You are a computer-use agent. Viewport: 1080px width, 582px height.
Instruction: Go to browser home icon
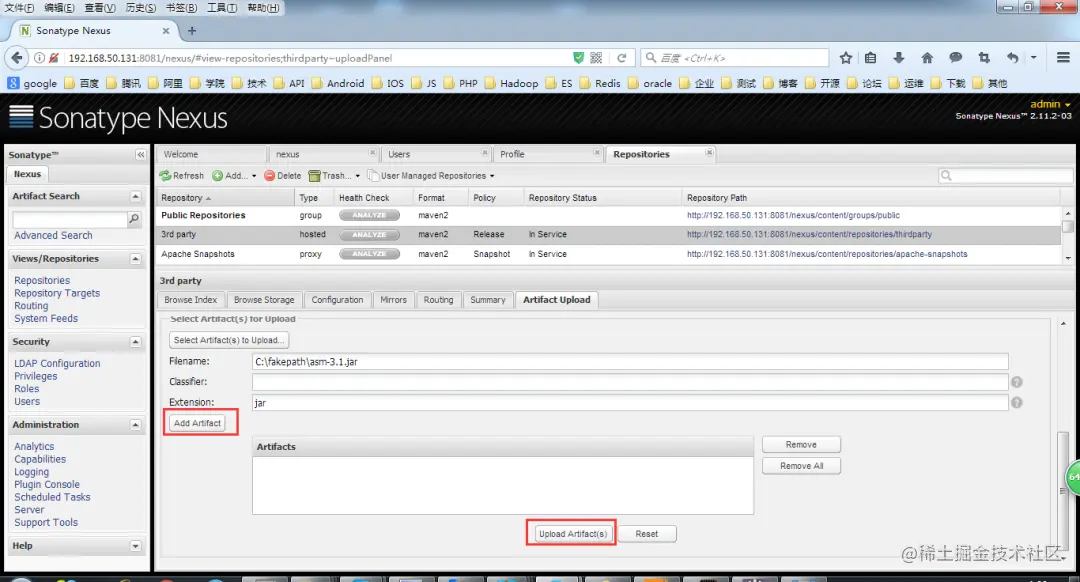927,58
